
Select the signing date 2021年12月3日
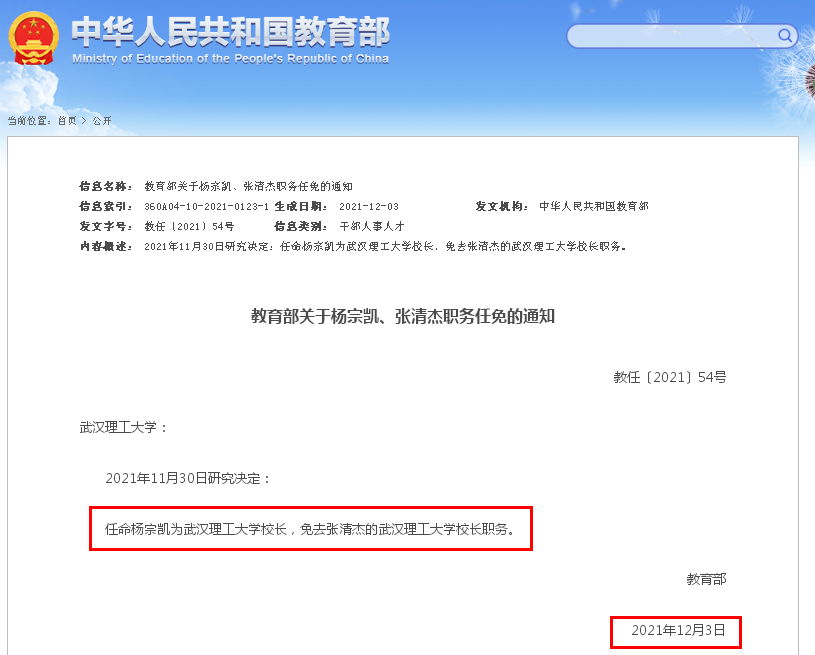click(678, 630)
